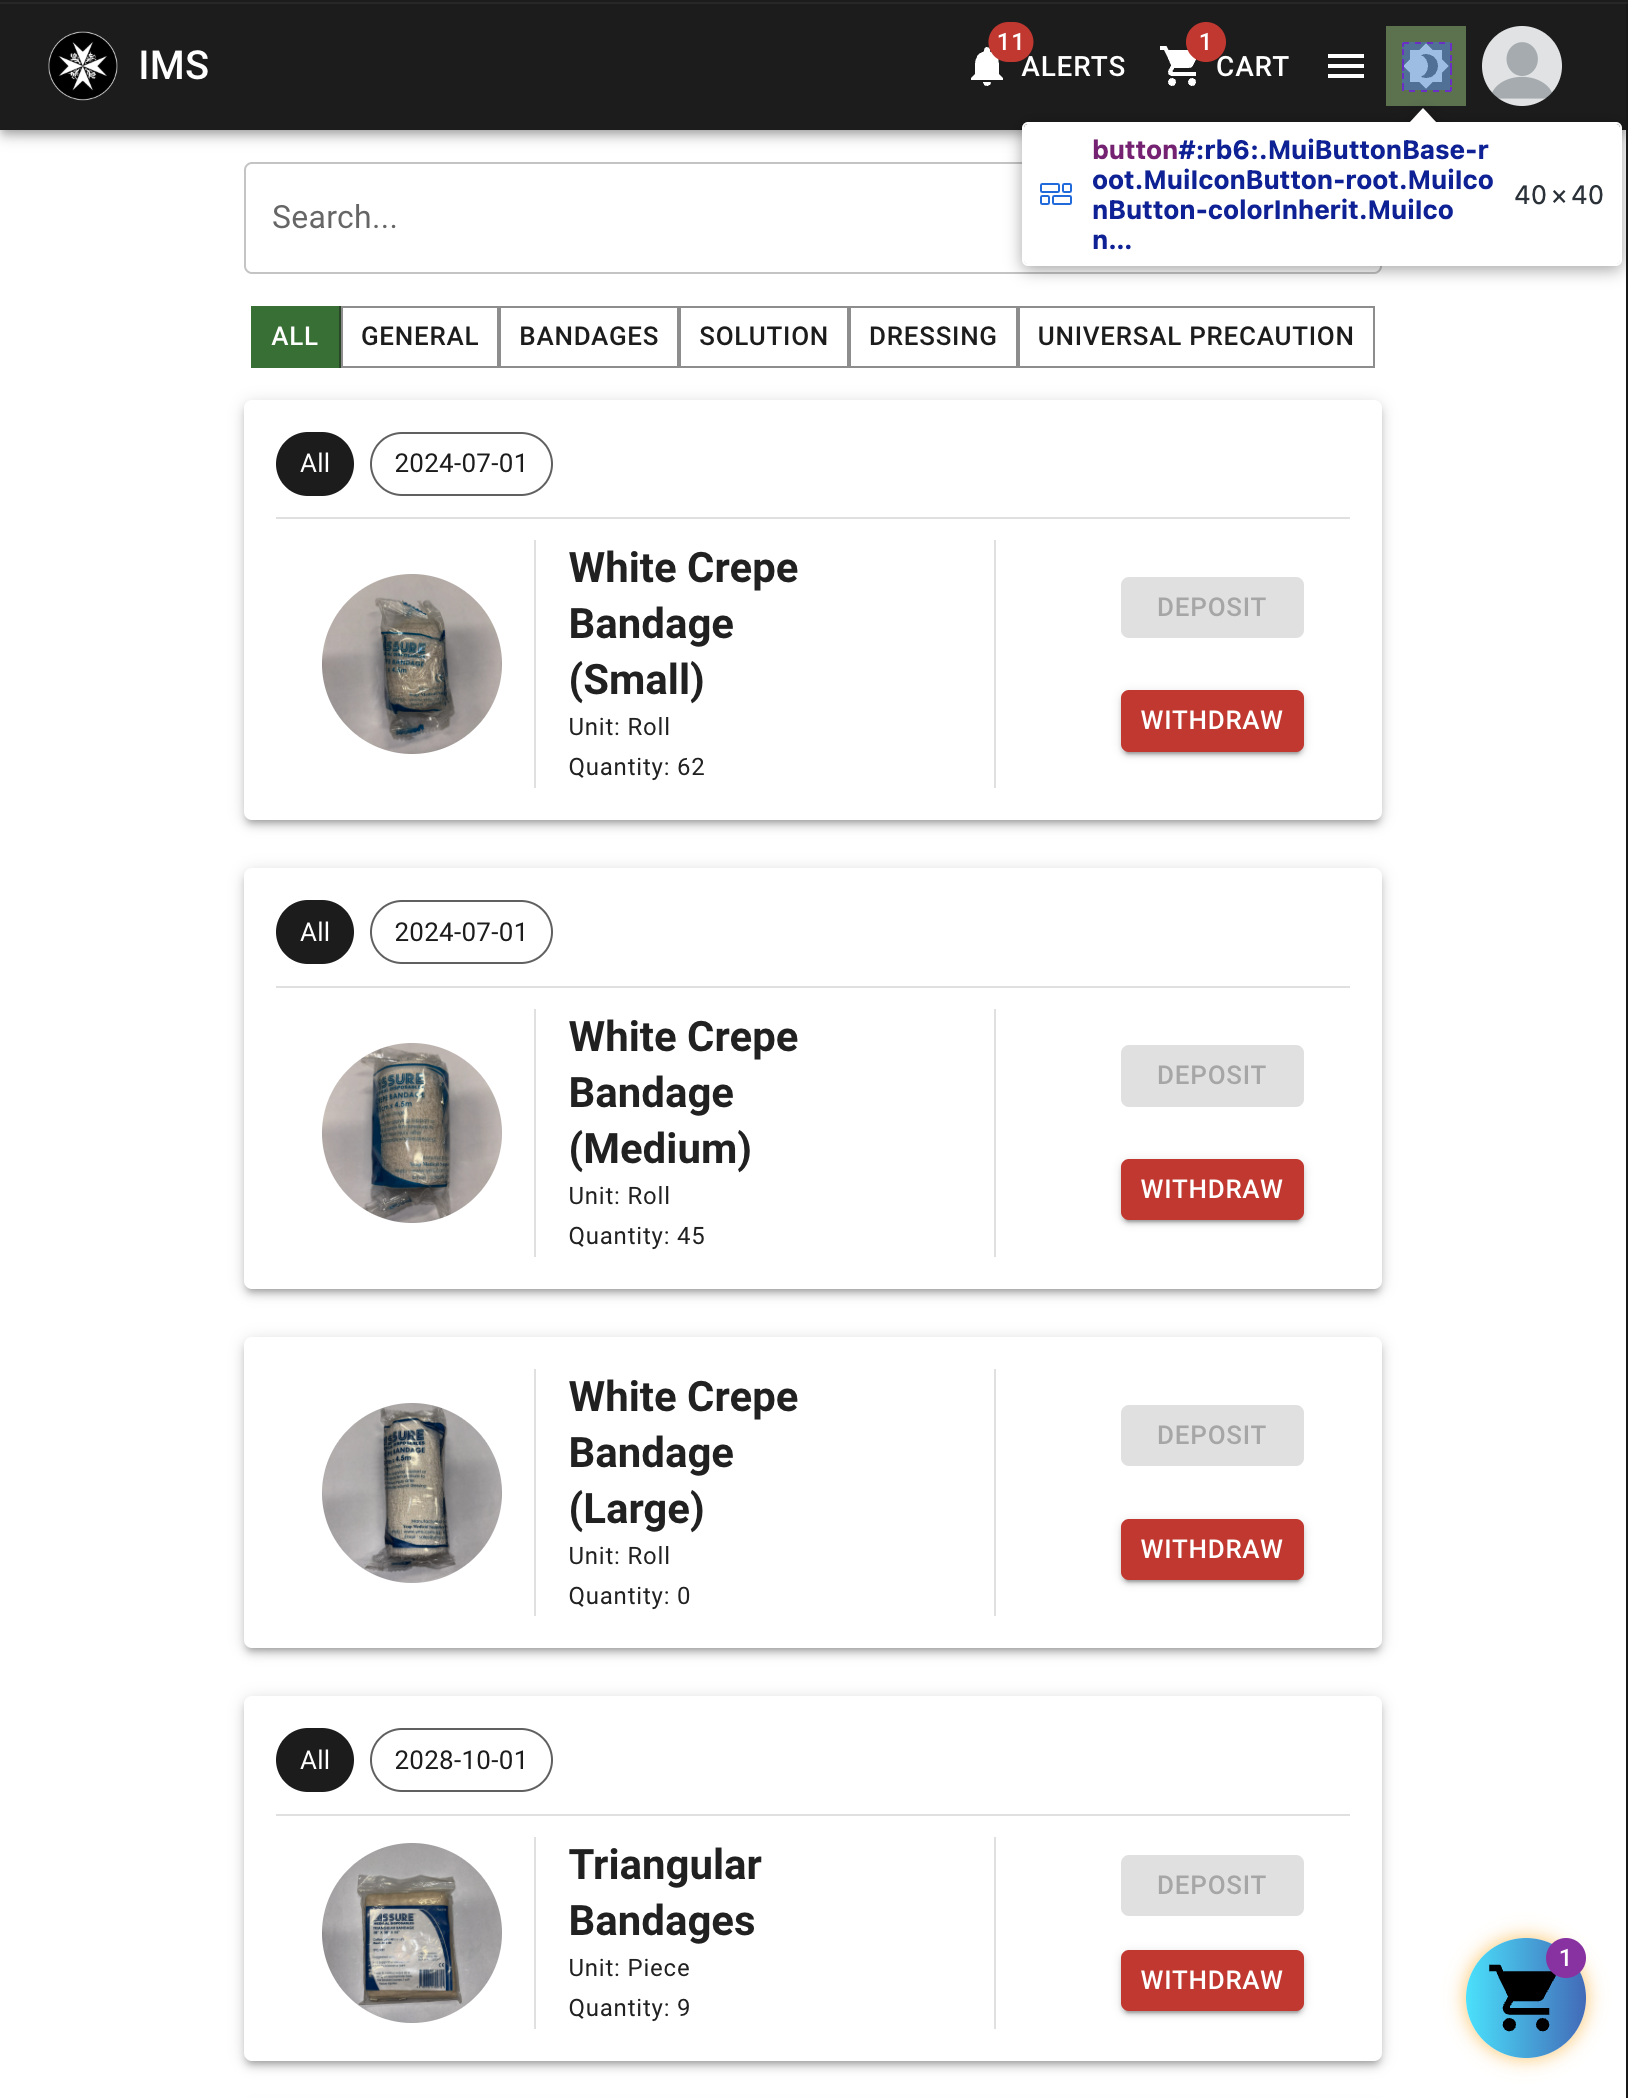Screen dimensions: 1628x2098
Task: Click the IMS star logo
Action: pos(83,66)
